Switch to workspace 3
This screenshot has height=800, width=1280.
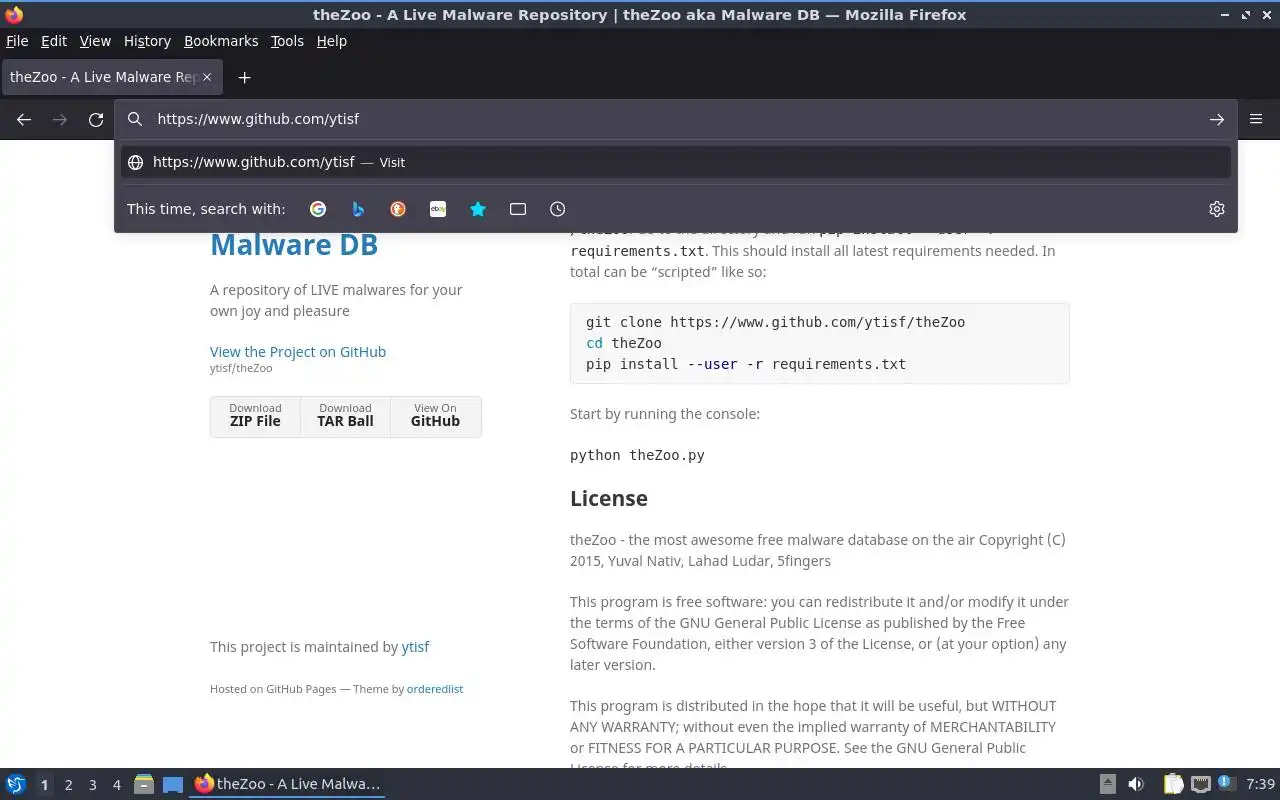tap(92, 785)
